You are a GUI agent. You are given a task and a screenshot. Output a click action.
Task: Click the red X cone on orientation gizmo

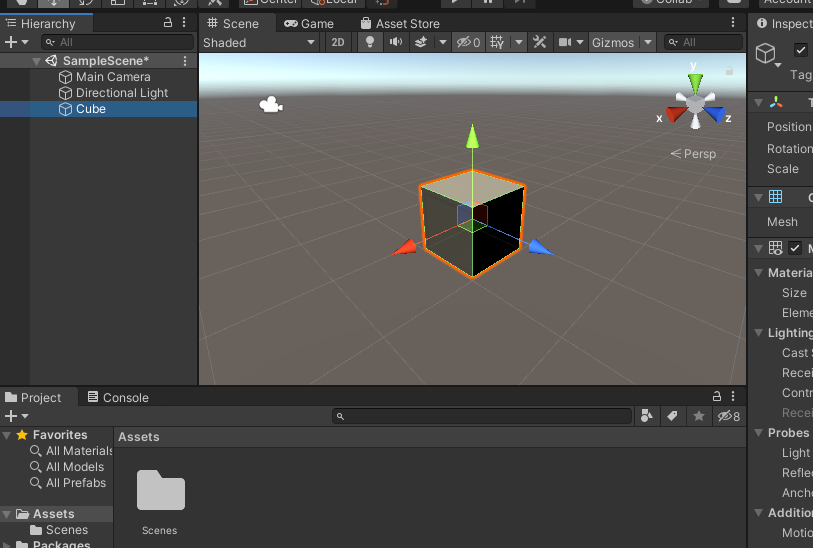pos(676,114)
